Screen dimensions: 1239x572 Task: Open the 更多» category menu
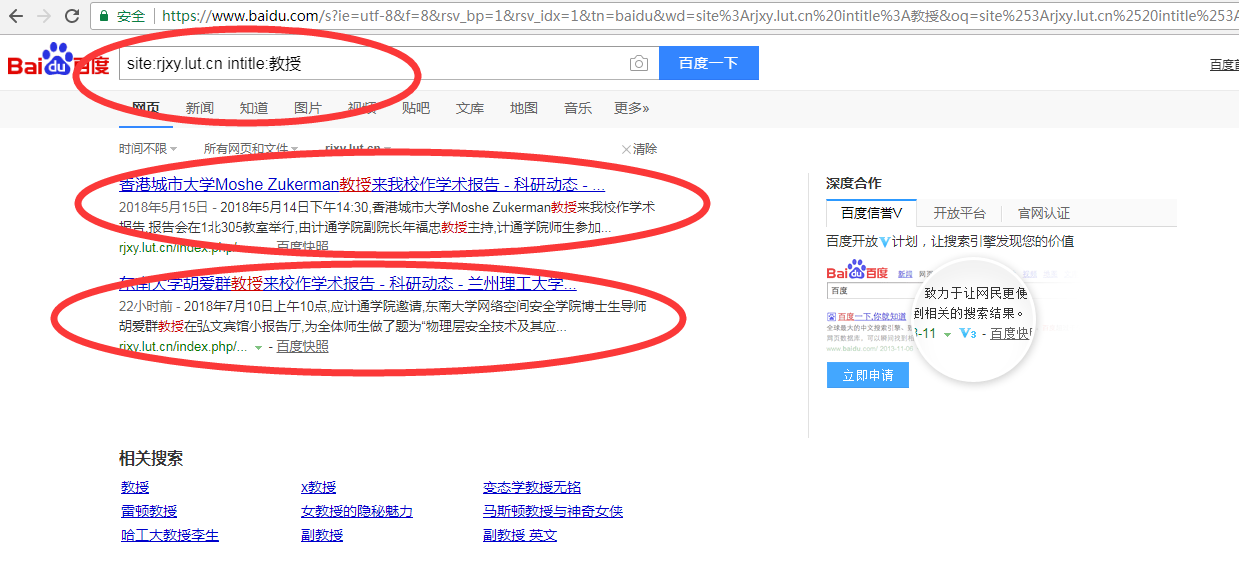coord(631,108)
